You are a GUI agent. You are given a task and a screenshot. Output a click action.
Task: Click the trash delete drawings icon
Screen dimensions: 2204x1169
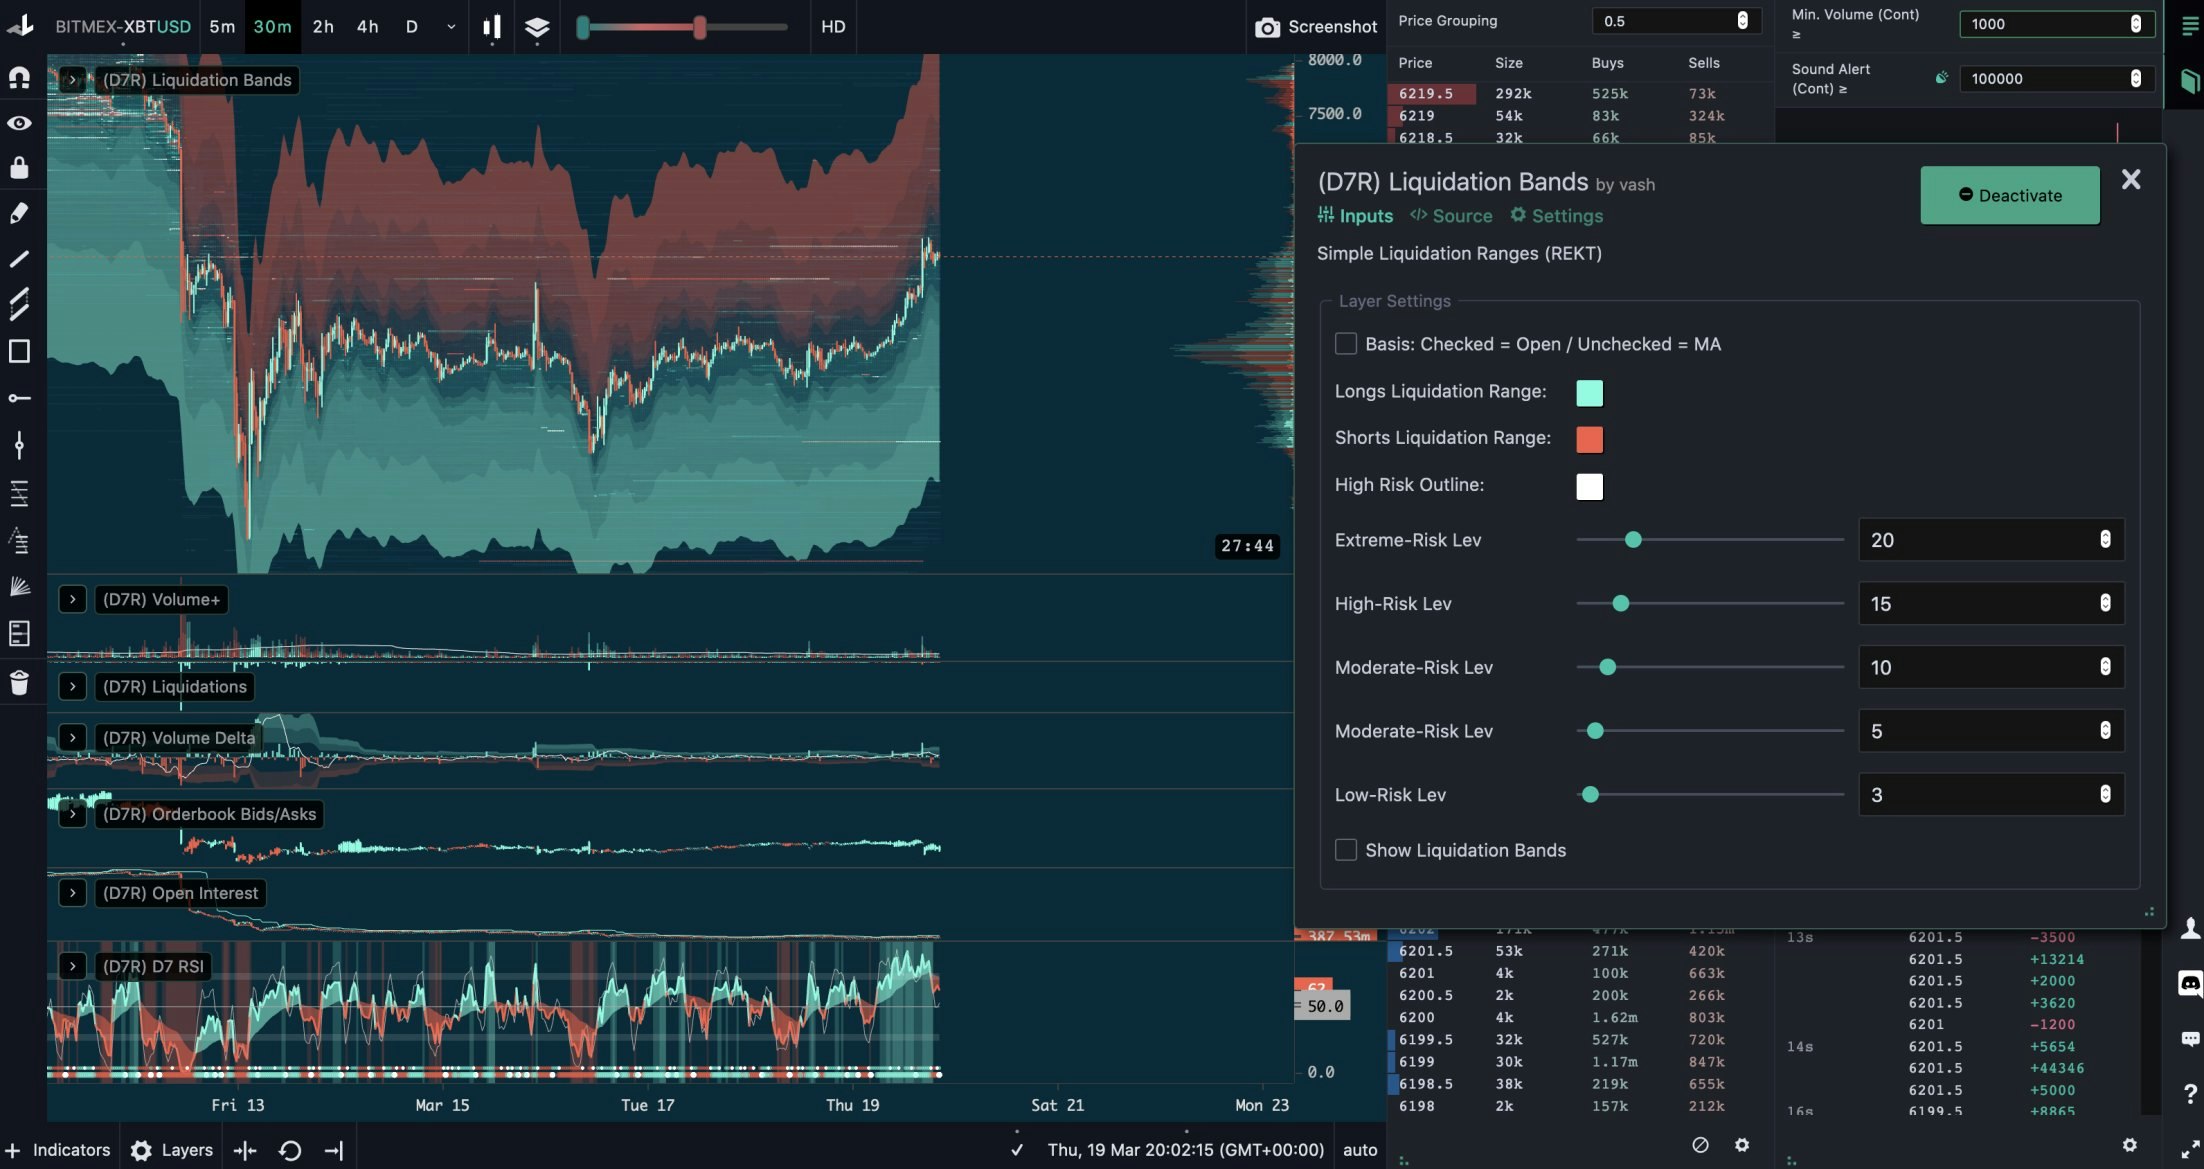click(x=19, y=683)
